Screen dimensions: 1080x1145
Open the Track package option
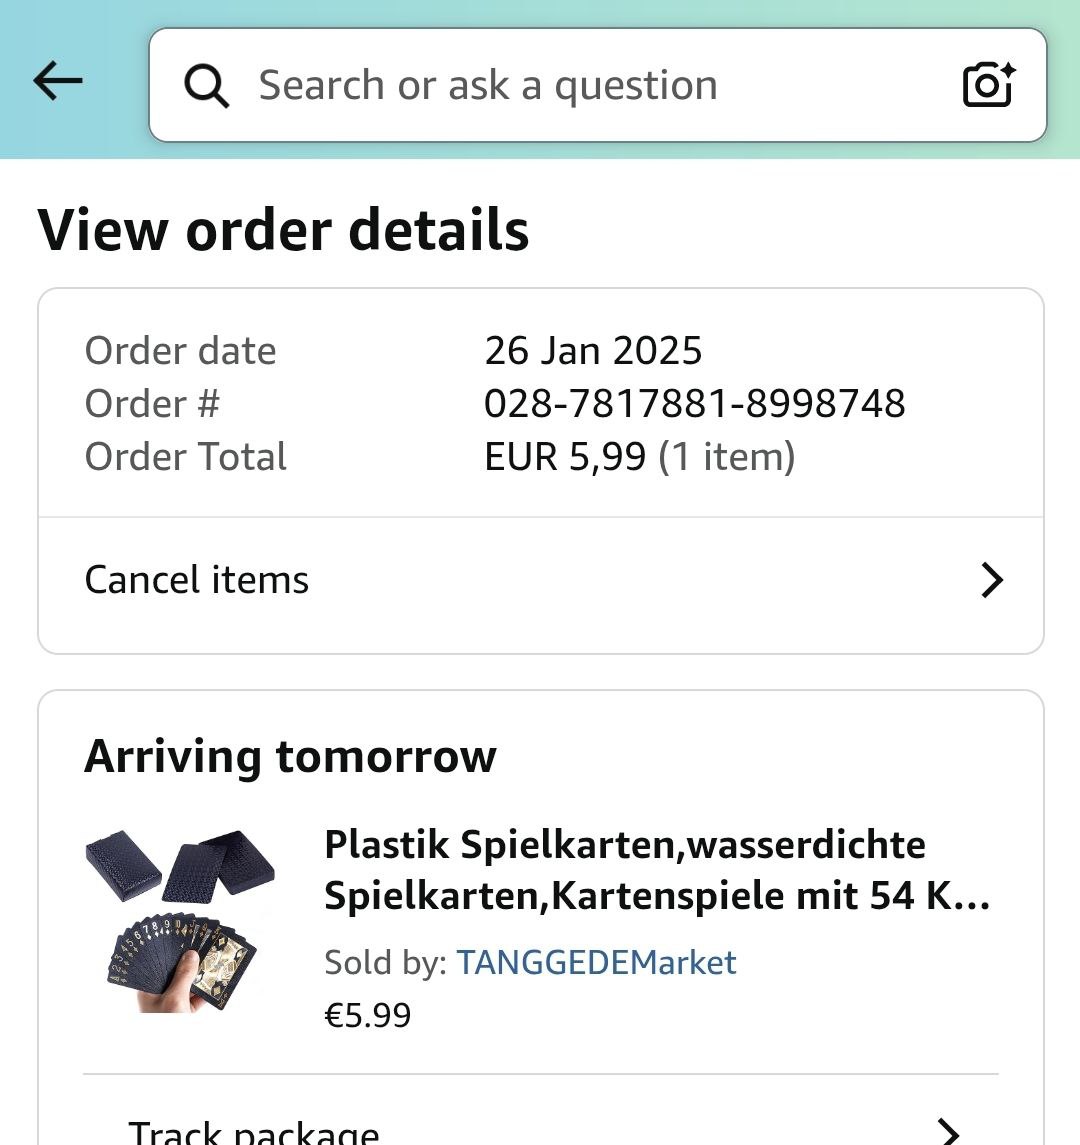(254, 1132)
